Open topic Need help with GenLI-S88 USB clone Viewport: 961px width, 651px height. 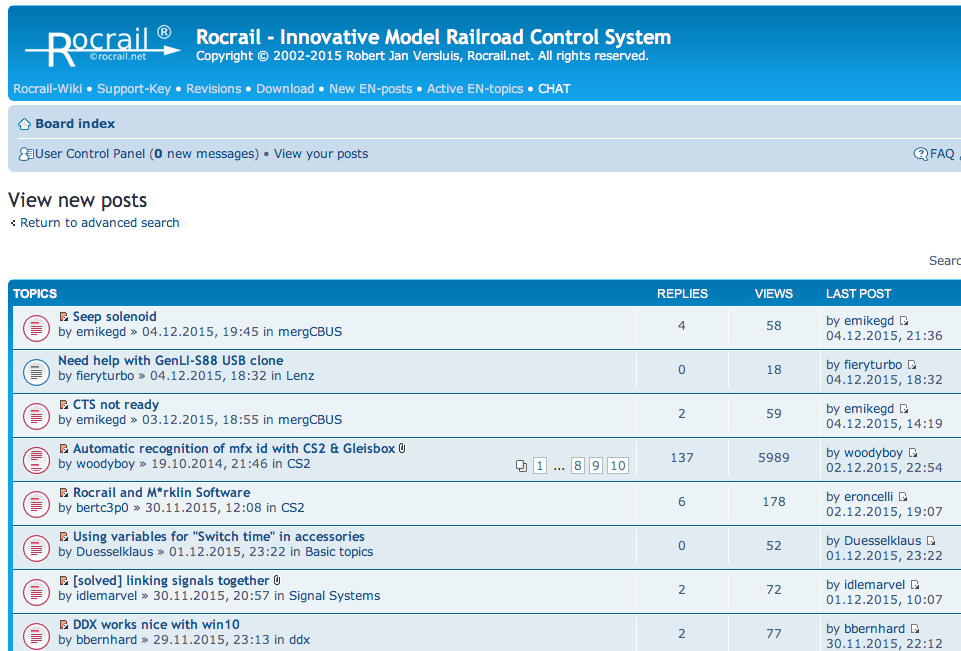click(170, 360)
